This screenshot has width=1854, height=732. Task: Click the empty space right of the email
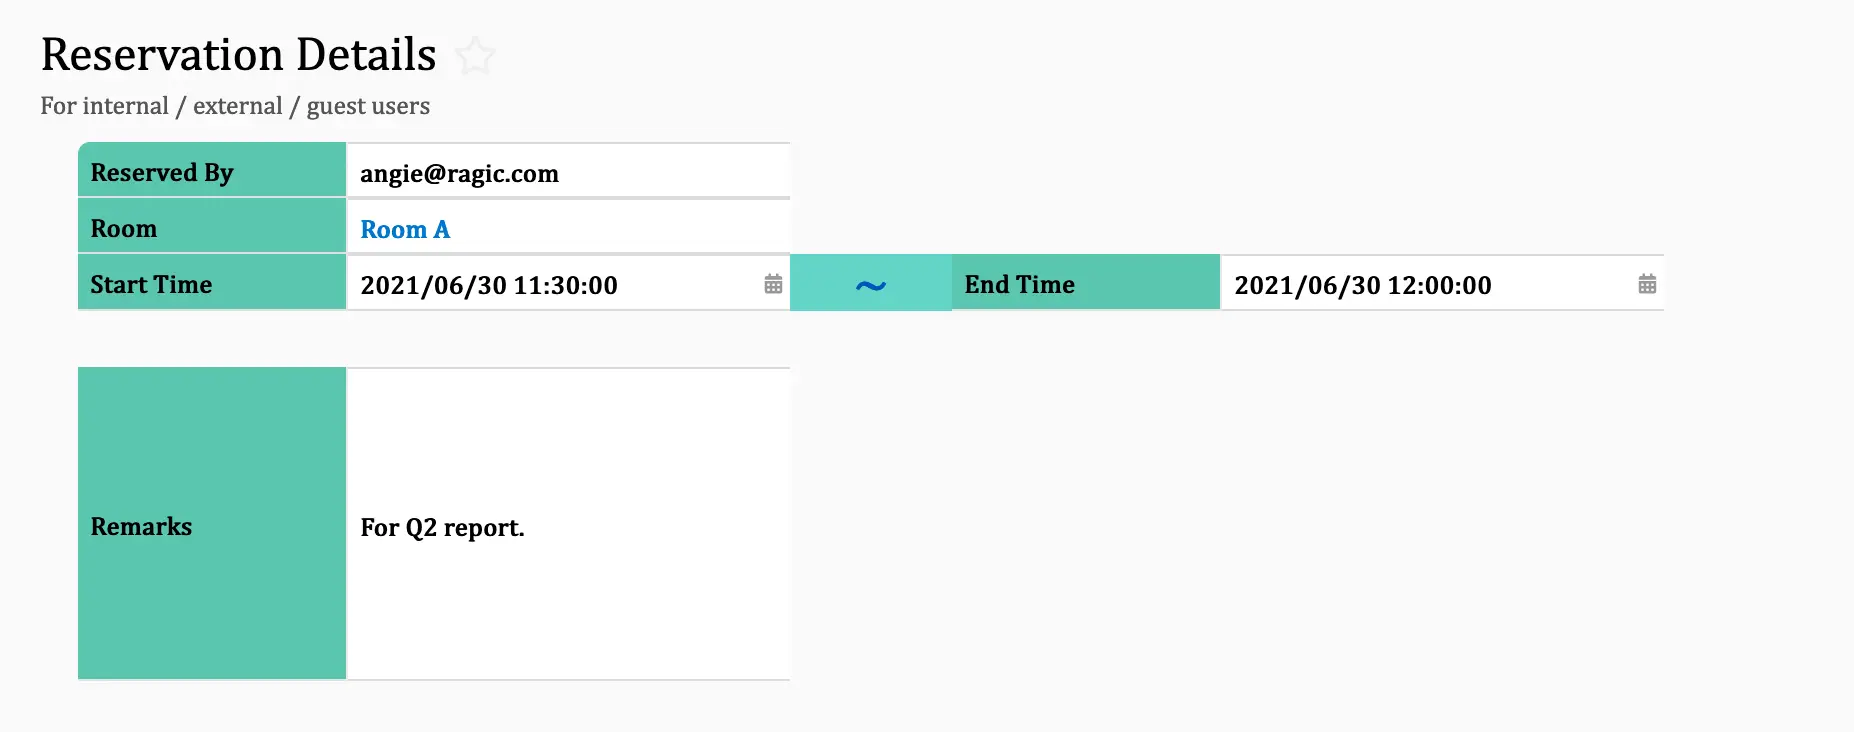675,172
